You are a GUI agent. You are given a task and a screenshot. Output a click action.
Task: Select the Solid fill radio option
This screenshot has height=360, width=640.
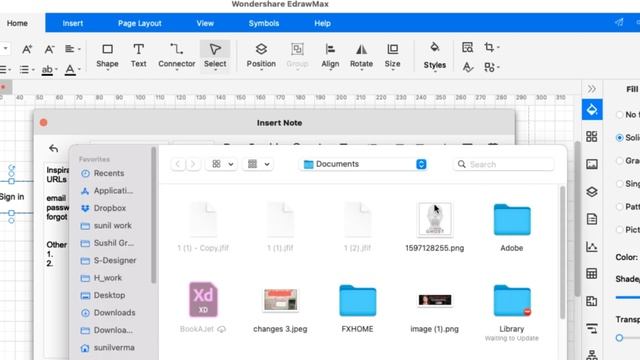620,138
